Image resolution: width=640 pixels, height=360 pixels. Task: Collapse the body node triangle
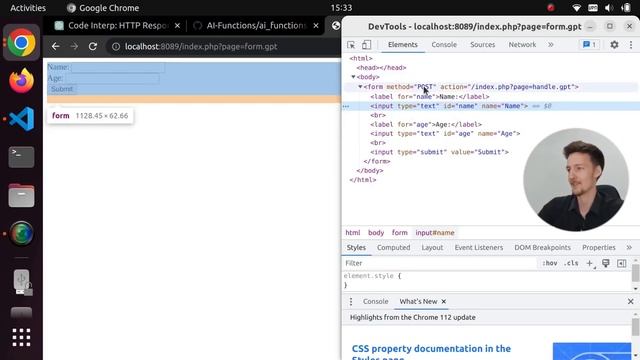353,77
